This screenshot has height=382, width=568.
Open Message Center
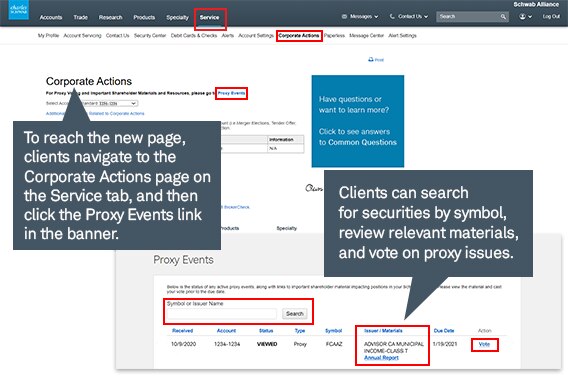366,35
